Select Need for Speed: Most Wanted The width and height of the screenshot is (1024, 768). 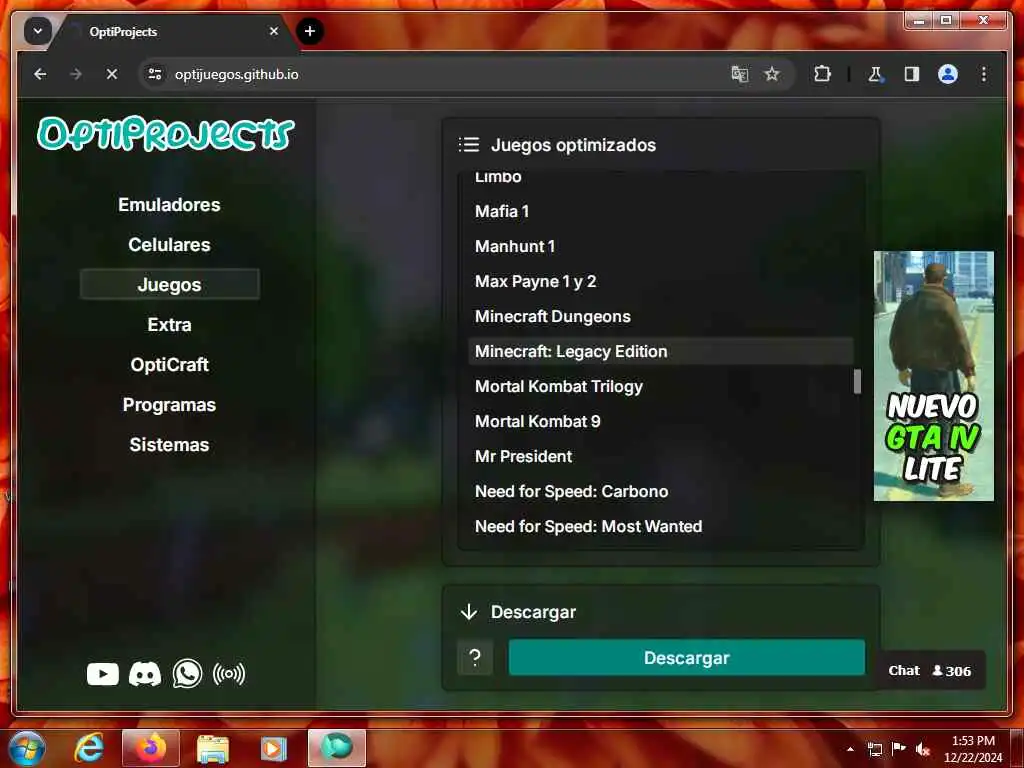[x=660, y=526]
